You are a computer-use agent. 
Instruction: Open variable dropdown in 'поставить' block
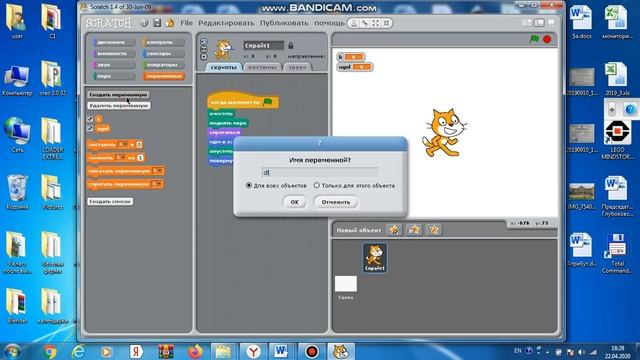click(x=123, y=144)
